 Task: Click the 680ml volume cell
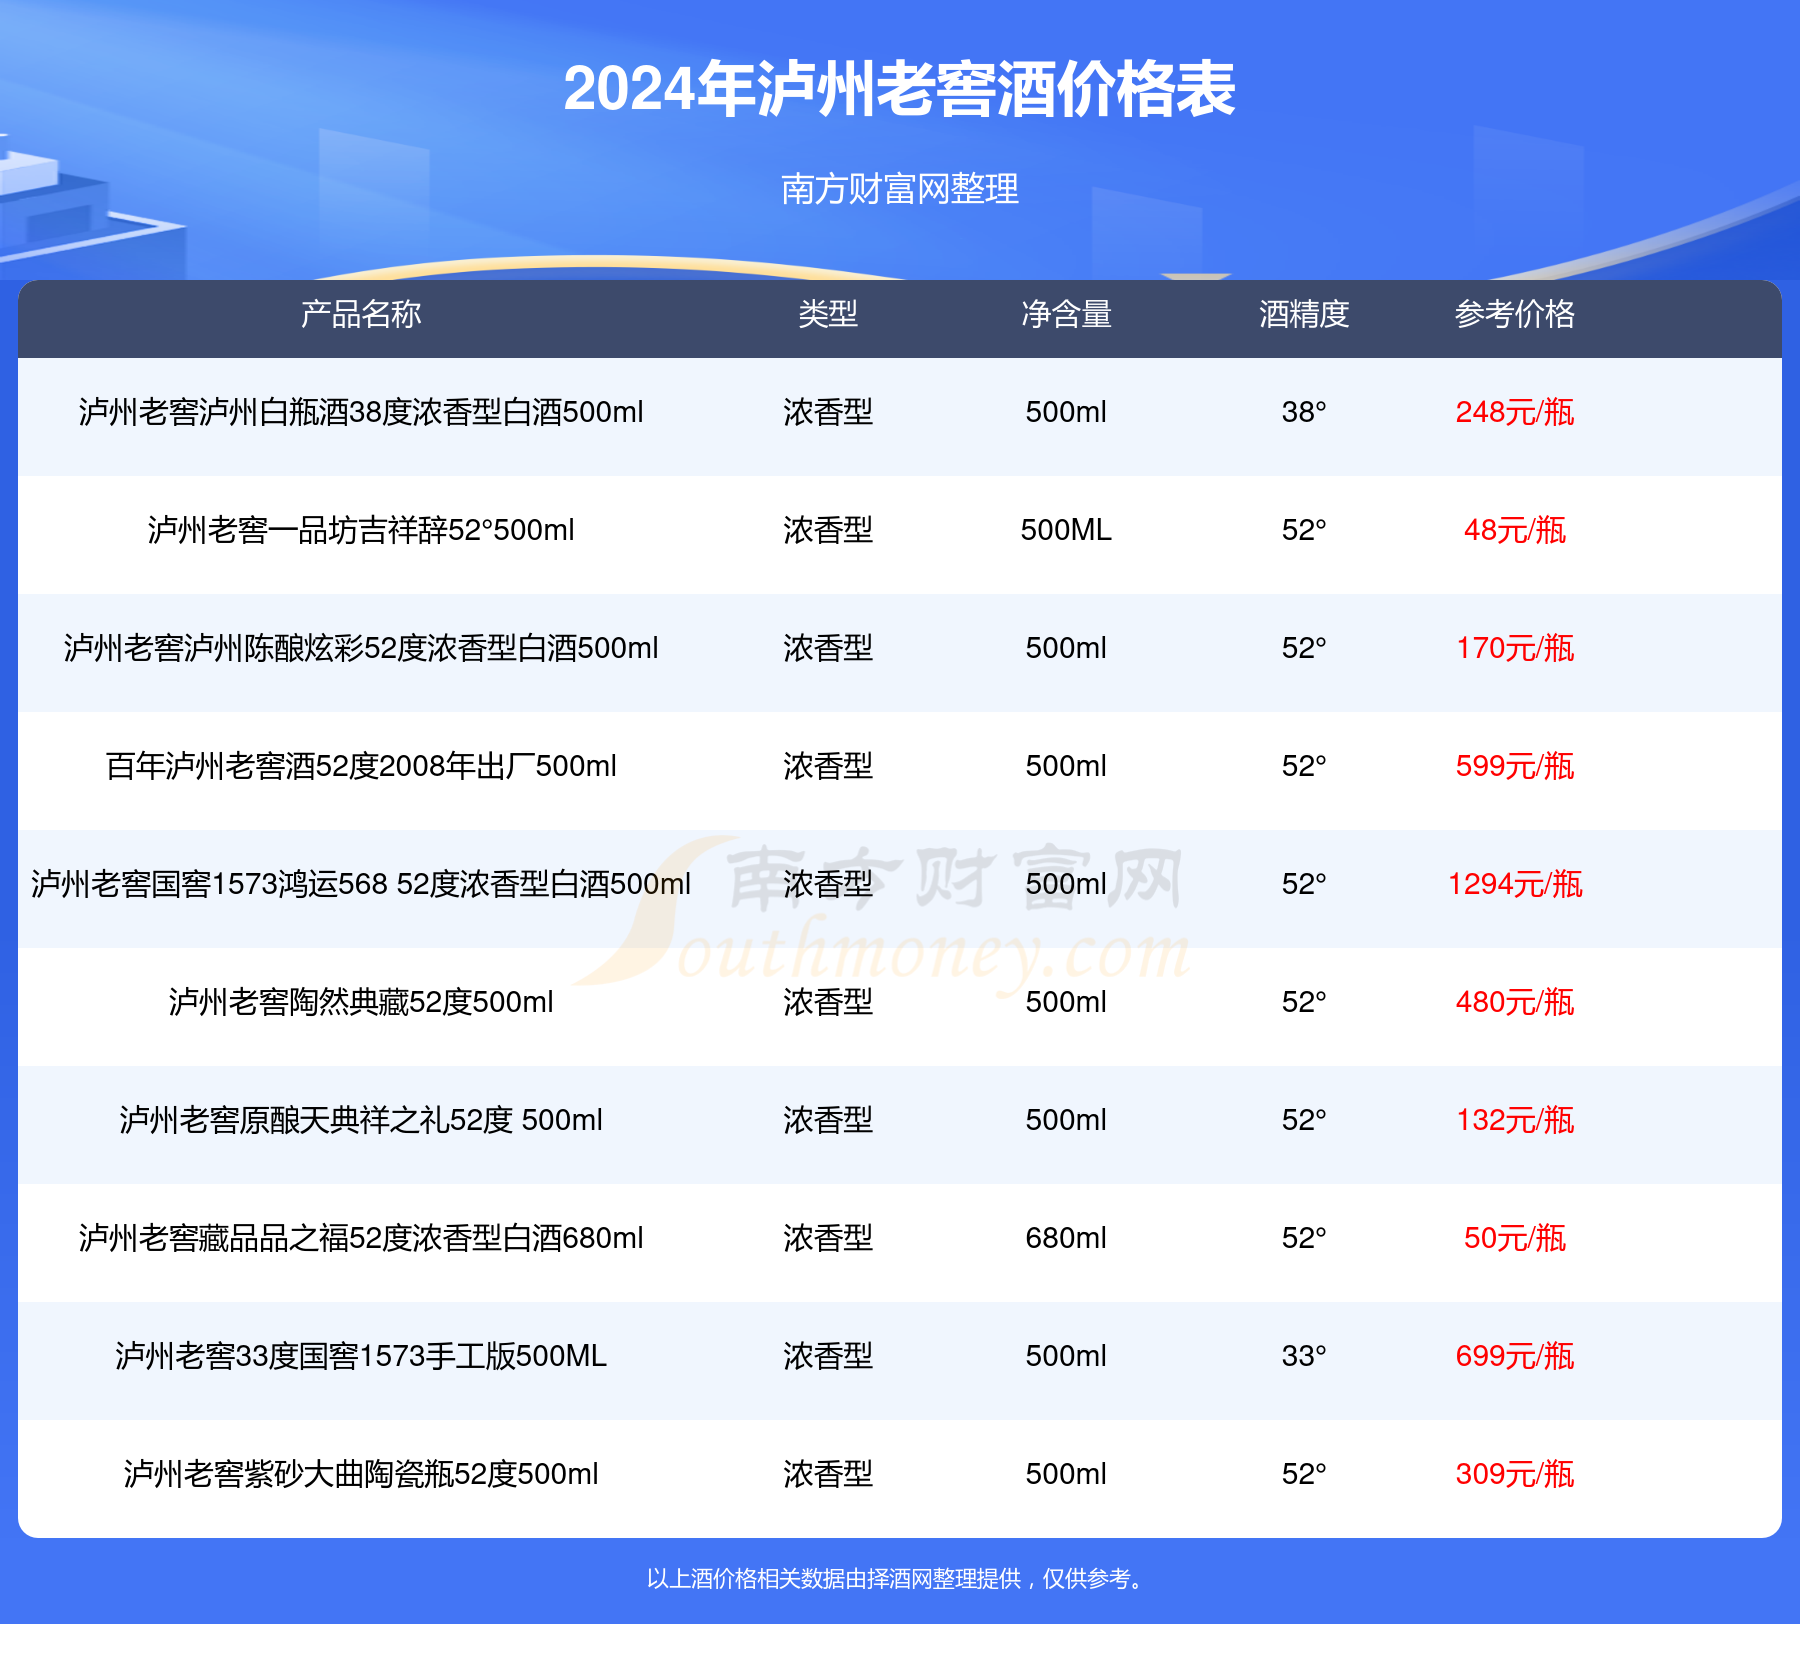tap(1066, 1238)
